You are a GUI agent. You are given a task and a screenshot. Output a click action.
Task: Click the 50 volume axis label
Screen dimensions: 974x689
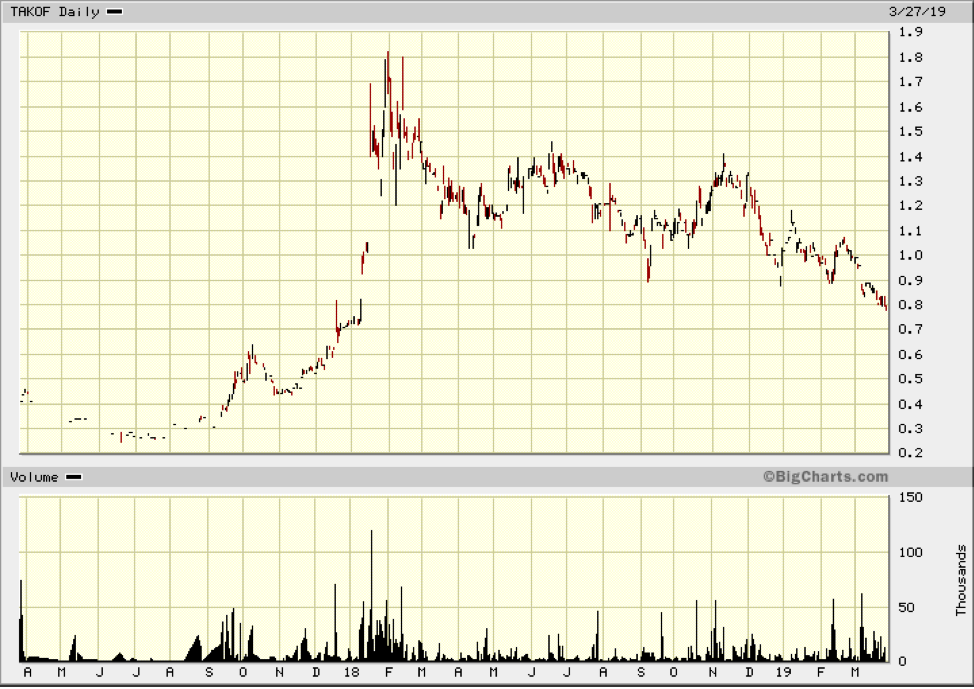[906, 608]
